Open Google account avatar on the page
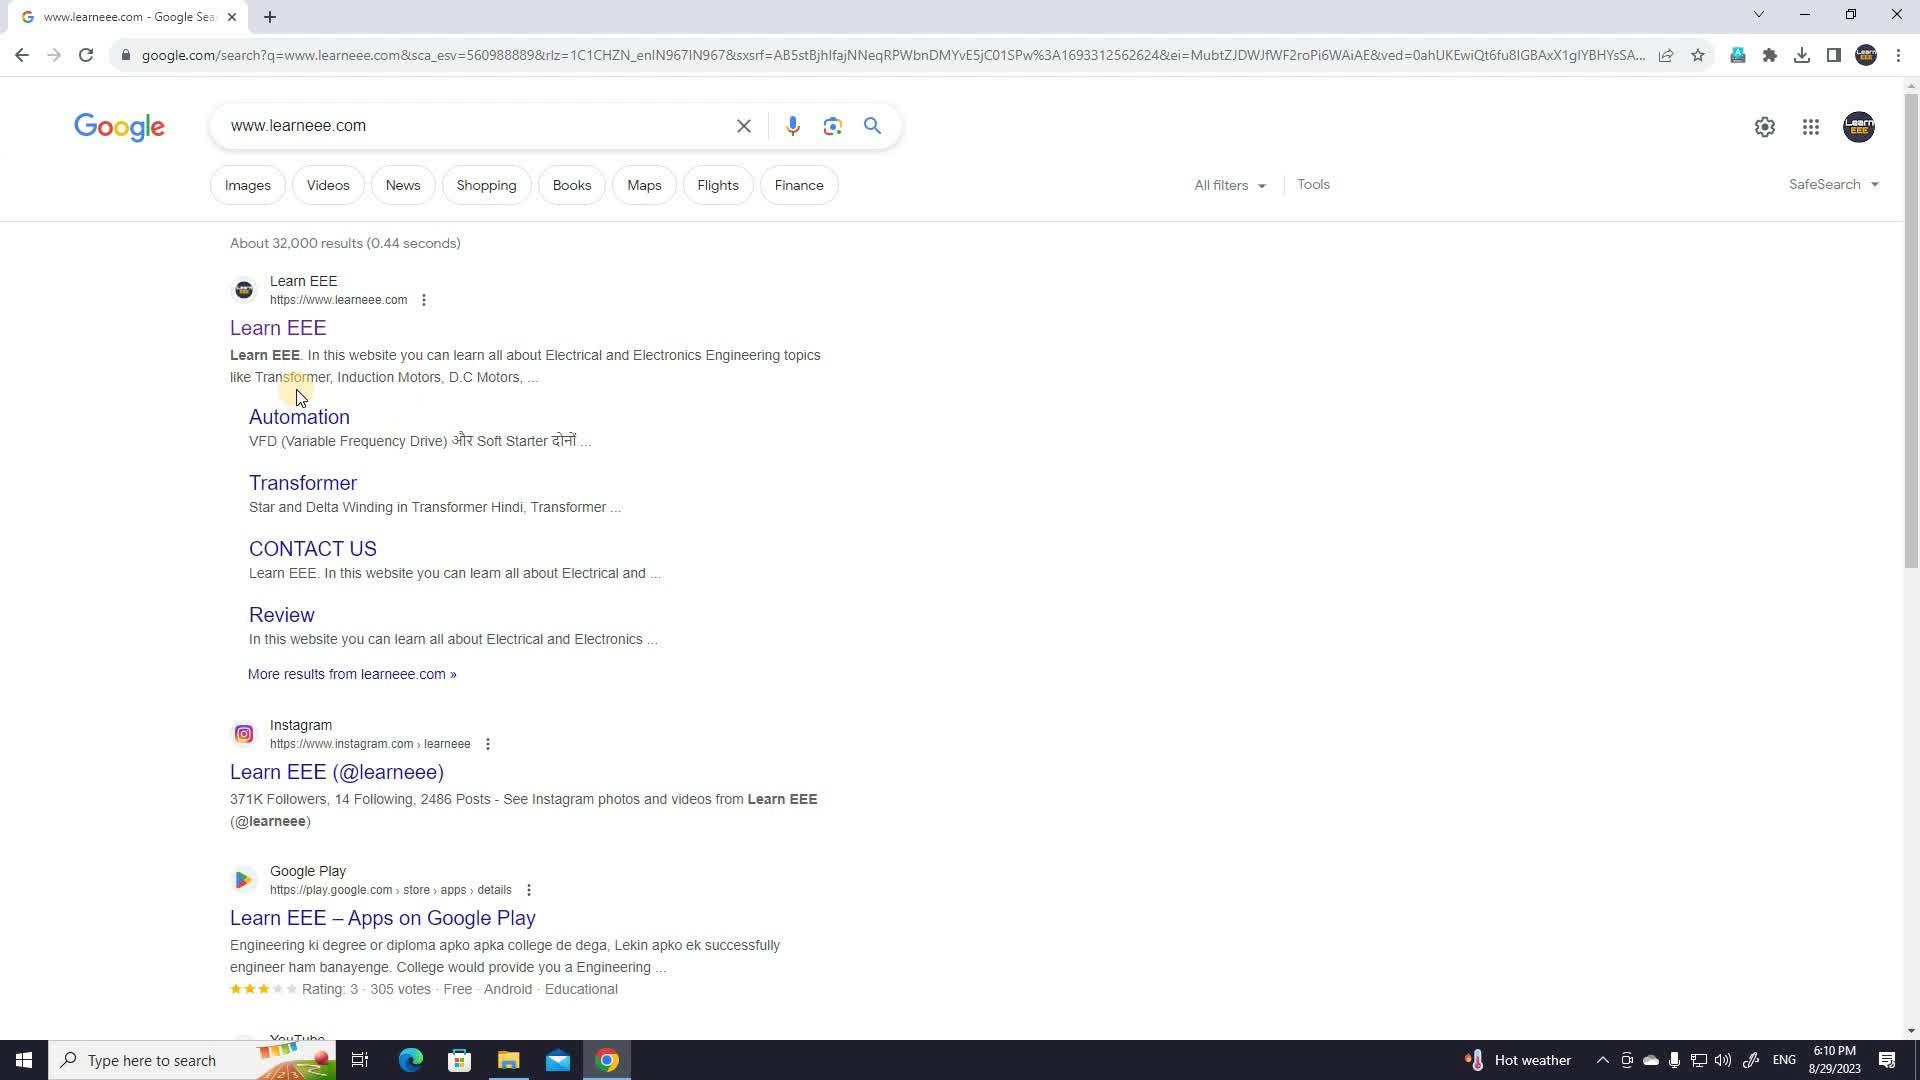 point(1859,127)
